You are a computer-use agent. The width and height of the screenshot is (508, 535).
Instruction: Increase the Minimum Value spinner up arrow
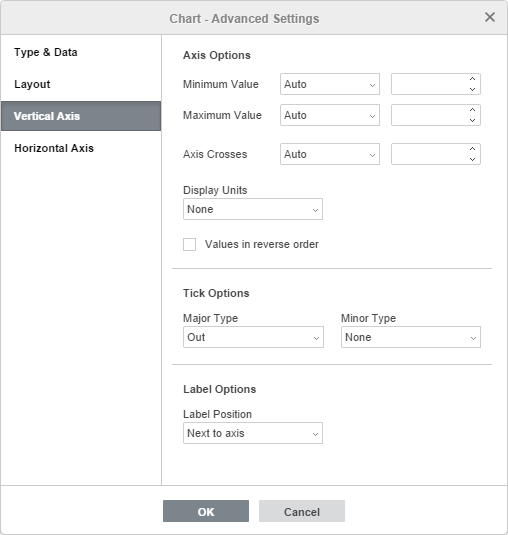(x=472, y=79)
